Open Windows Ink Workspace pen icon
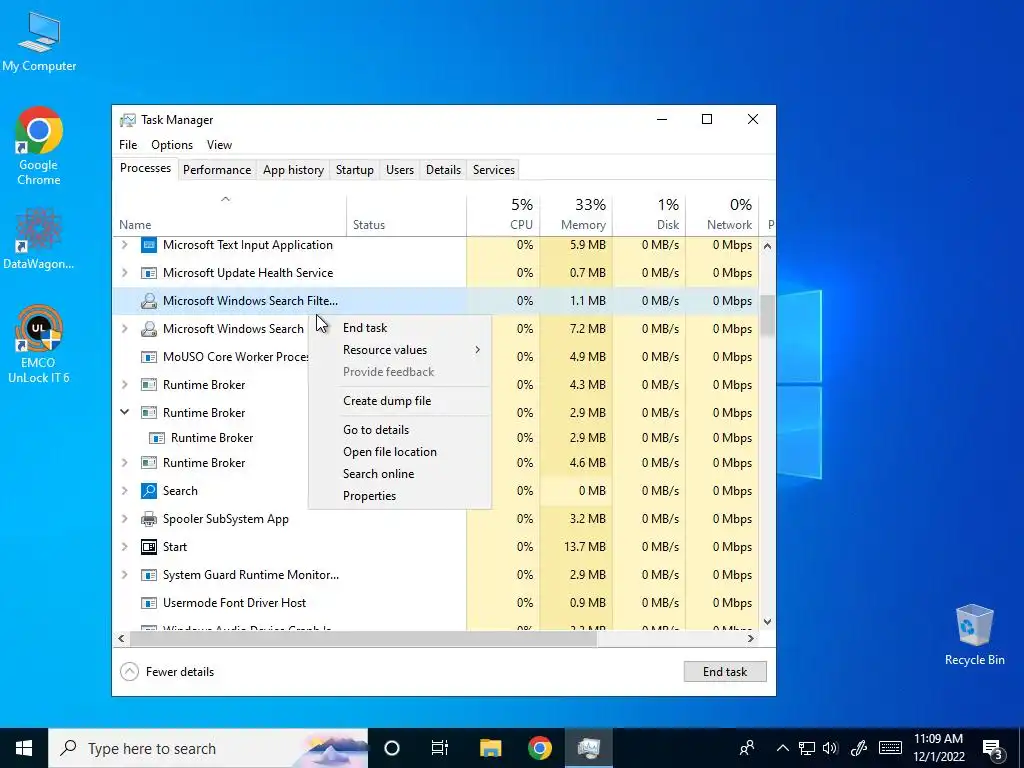1024x768 pixels. [858, 748]
